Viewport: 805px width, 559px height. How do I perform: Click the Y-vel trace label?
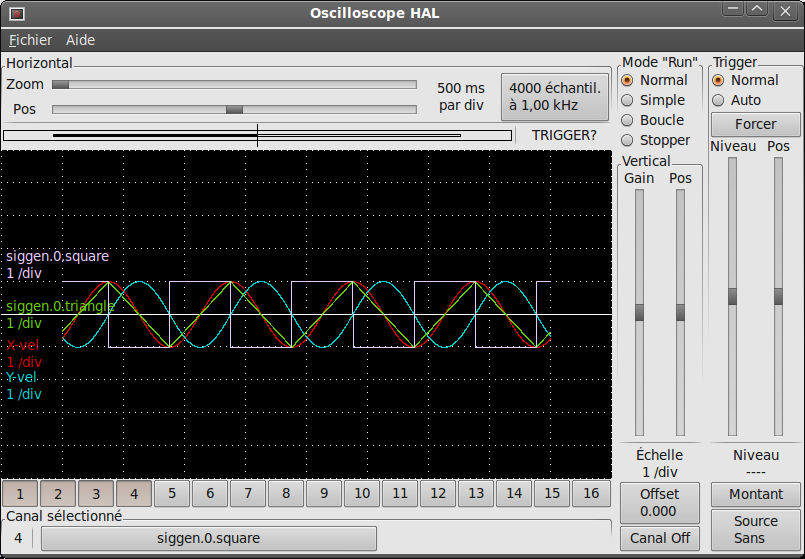point(22,377)
